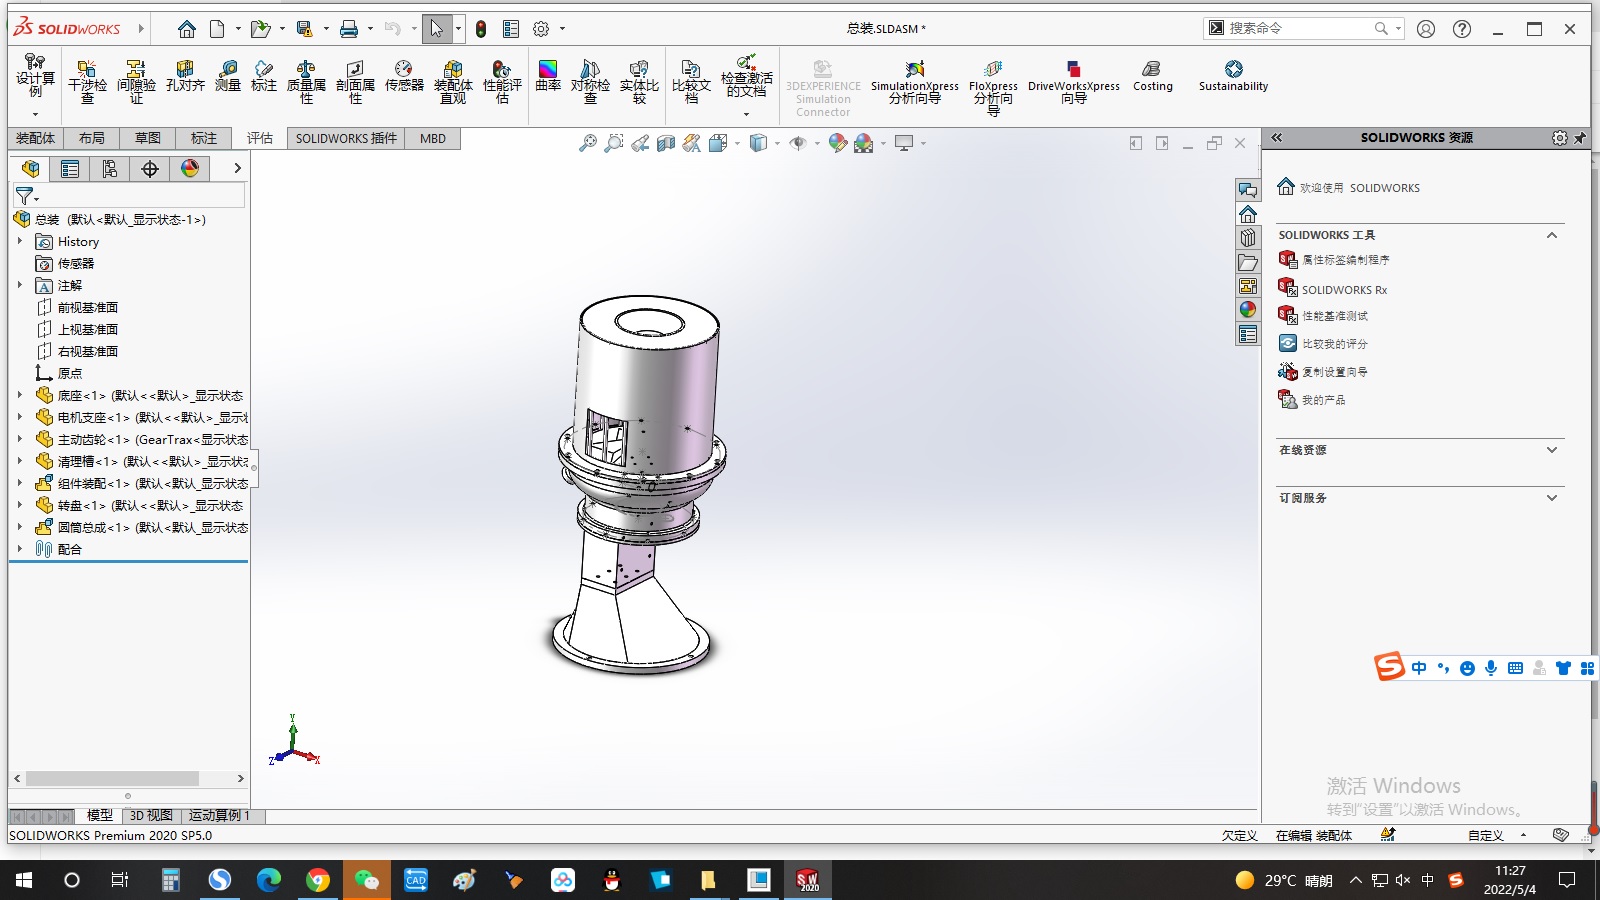
Task: Open the 剖面视图 (section view) tool
Action: tap(665, 143)
